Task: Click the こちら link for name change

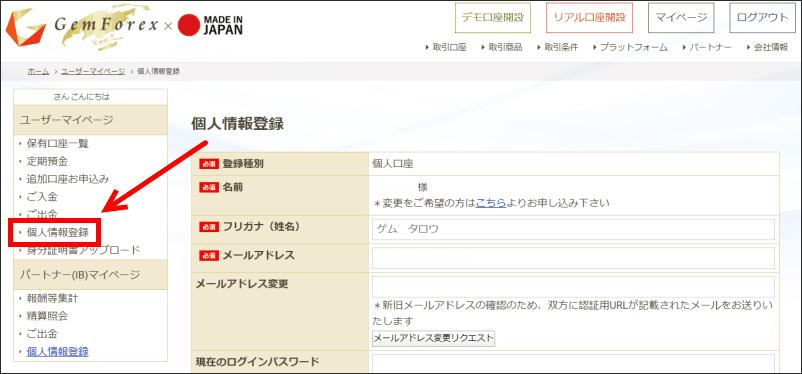Action: 491,203
